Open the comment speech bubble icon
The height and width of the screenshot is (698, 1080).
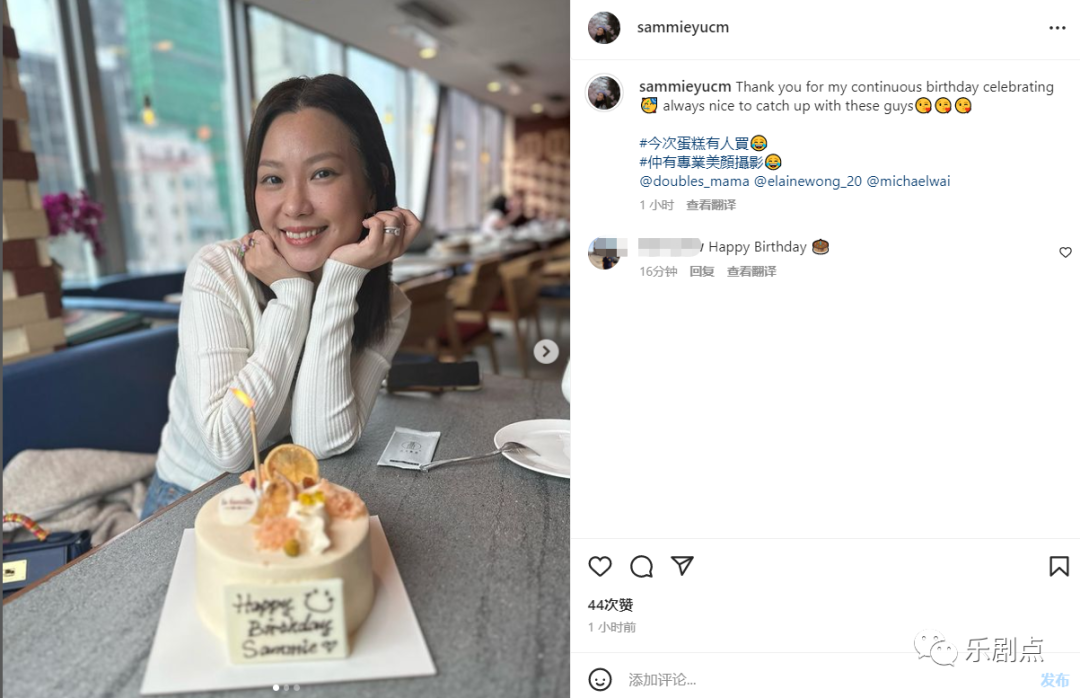point(641,566)
